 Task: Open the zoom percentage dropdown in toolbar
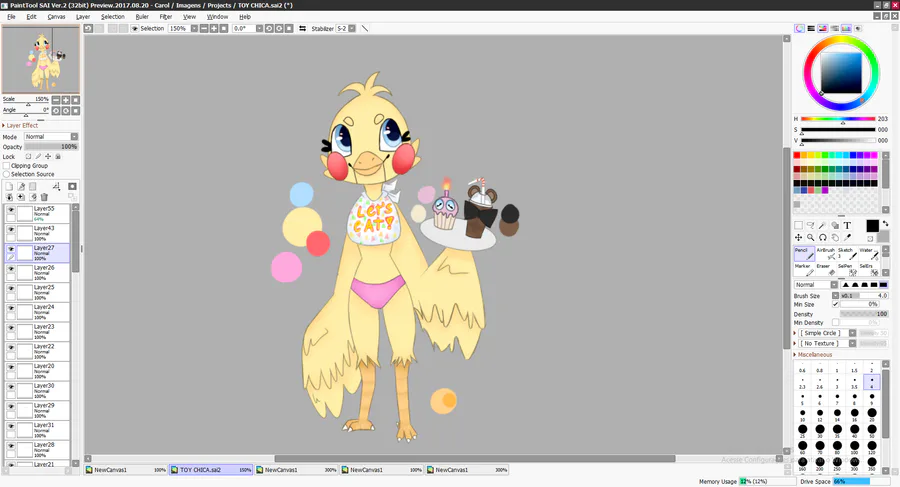[194, 28]
